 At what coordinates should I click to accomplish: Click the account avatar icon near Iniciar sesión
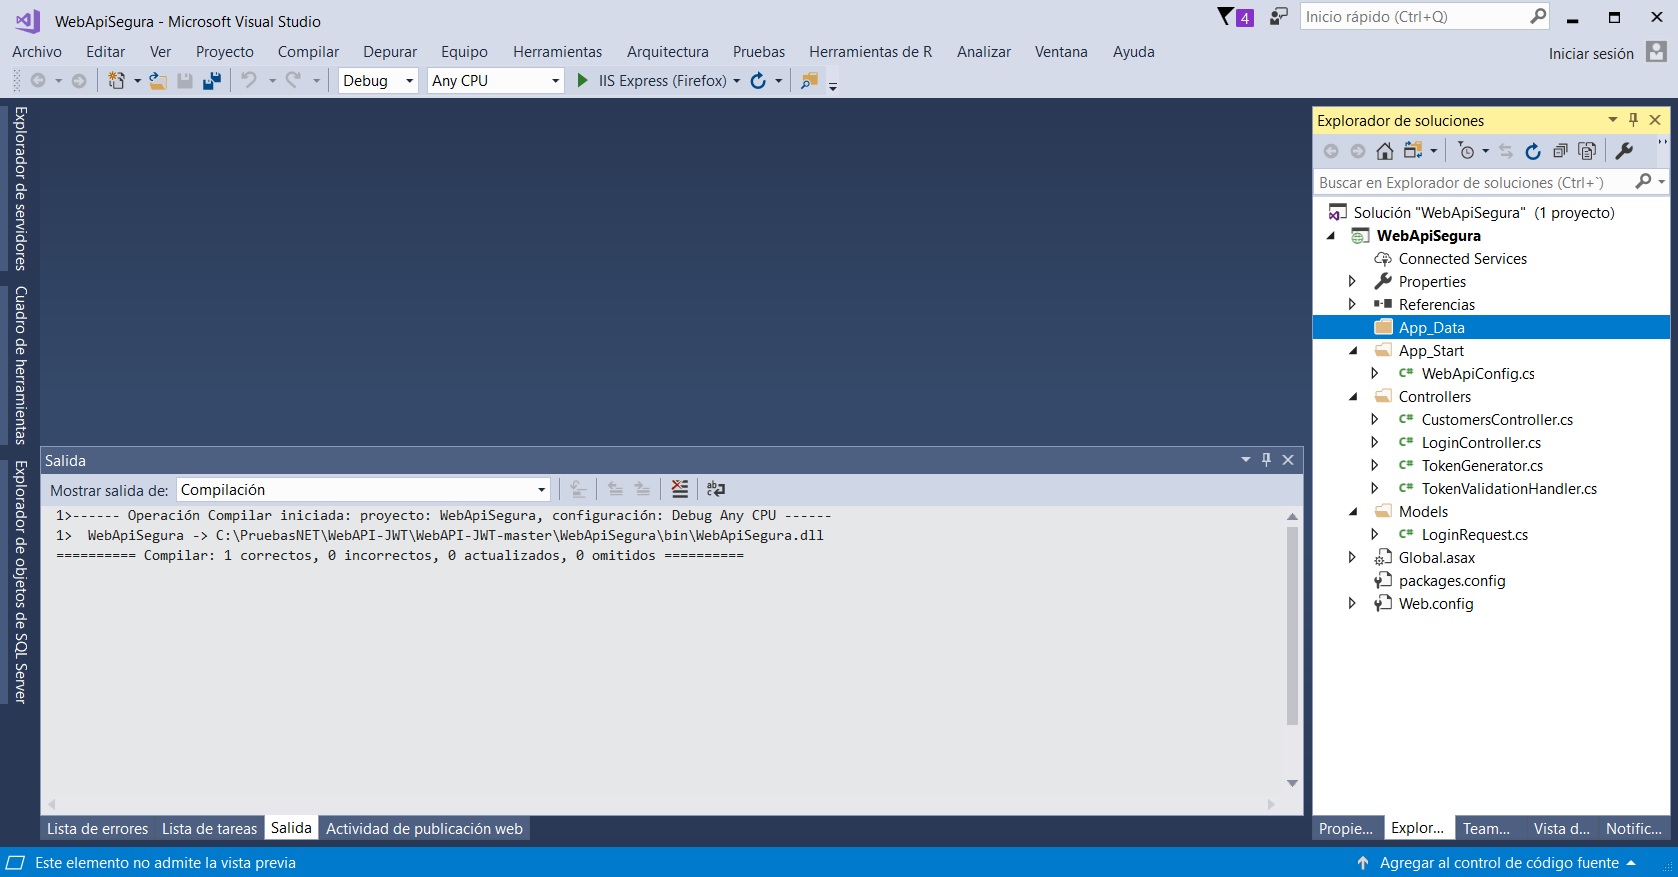(x=1657, y=52)
